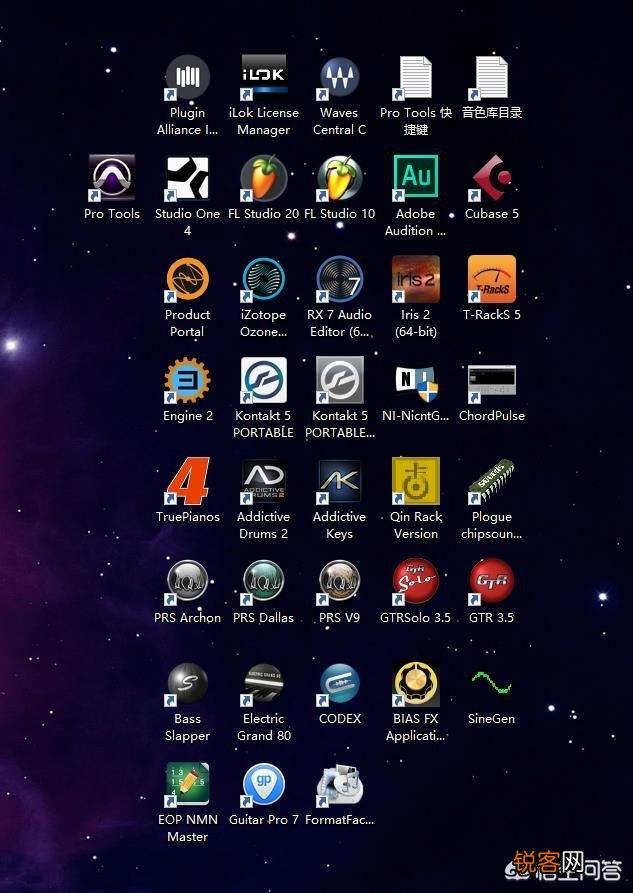Open the CODEX shortcut
Viewport: 633px width, 893px height.
point(340,683)
